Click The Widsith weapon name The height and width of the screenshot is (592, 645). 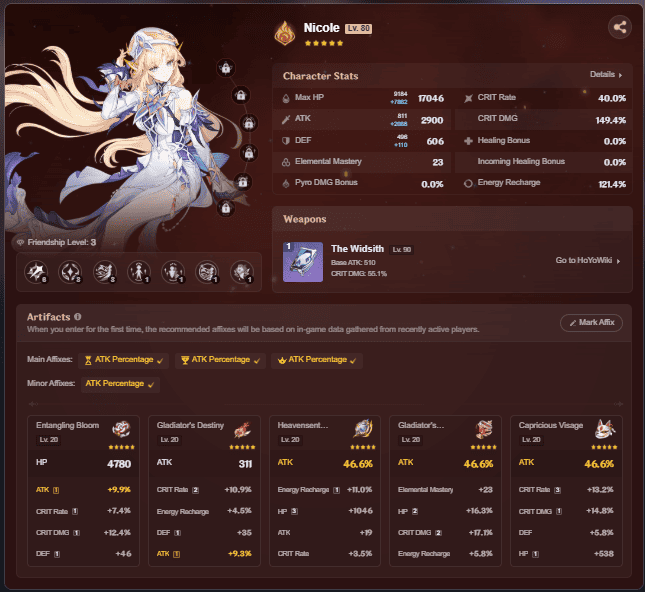coord(357,249)
